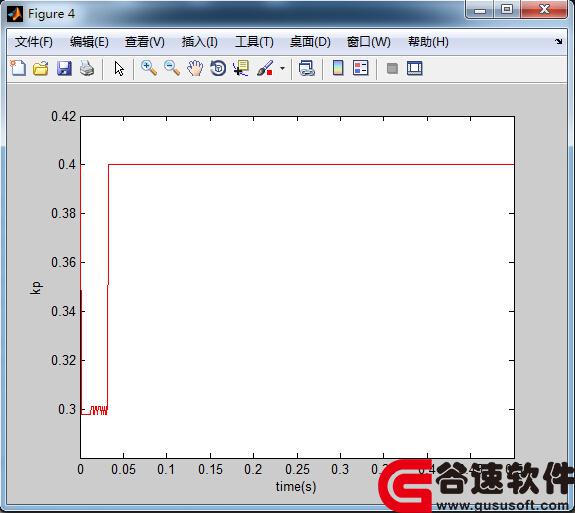The image size is (575, 513).
Task: Click the New Figure icon
Action: 18,68
